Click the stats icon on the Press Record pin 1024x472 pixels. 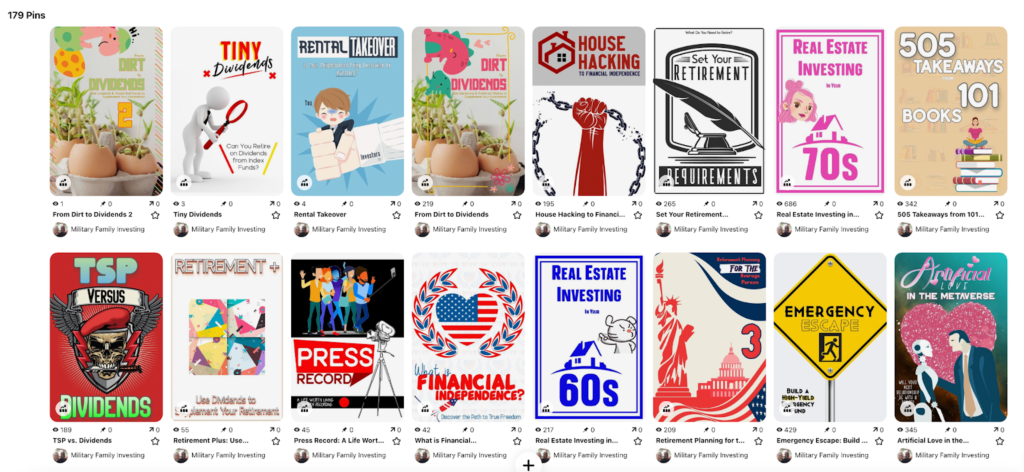(x=304, y=409)
